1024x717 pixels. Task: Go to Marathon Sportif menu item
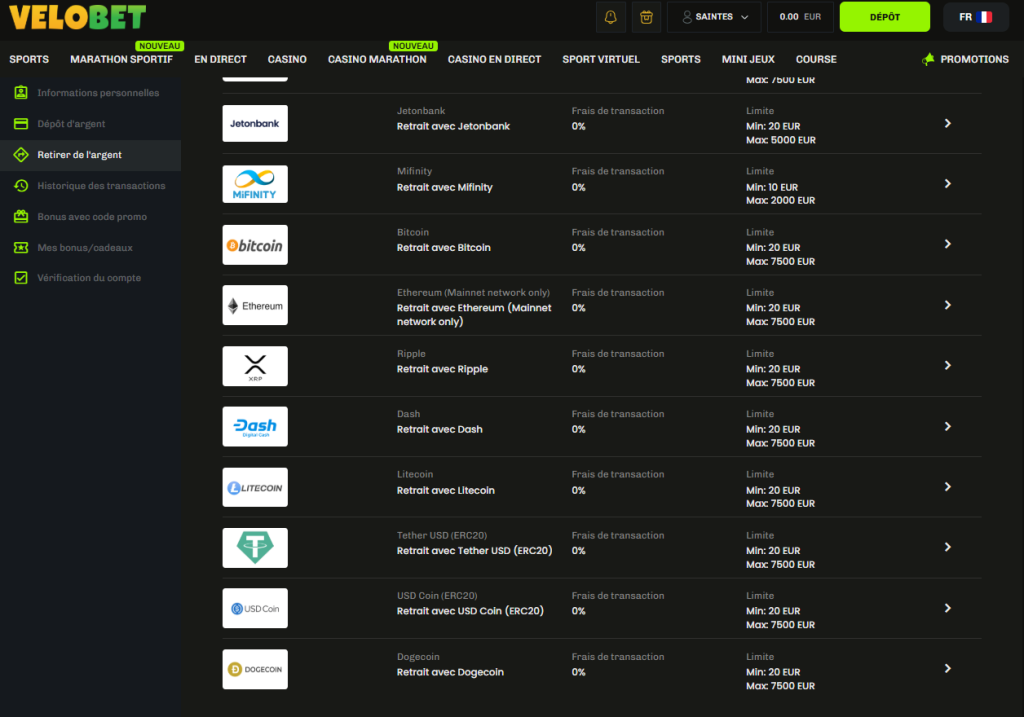pos(121,59)
